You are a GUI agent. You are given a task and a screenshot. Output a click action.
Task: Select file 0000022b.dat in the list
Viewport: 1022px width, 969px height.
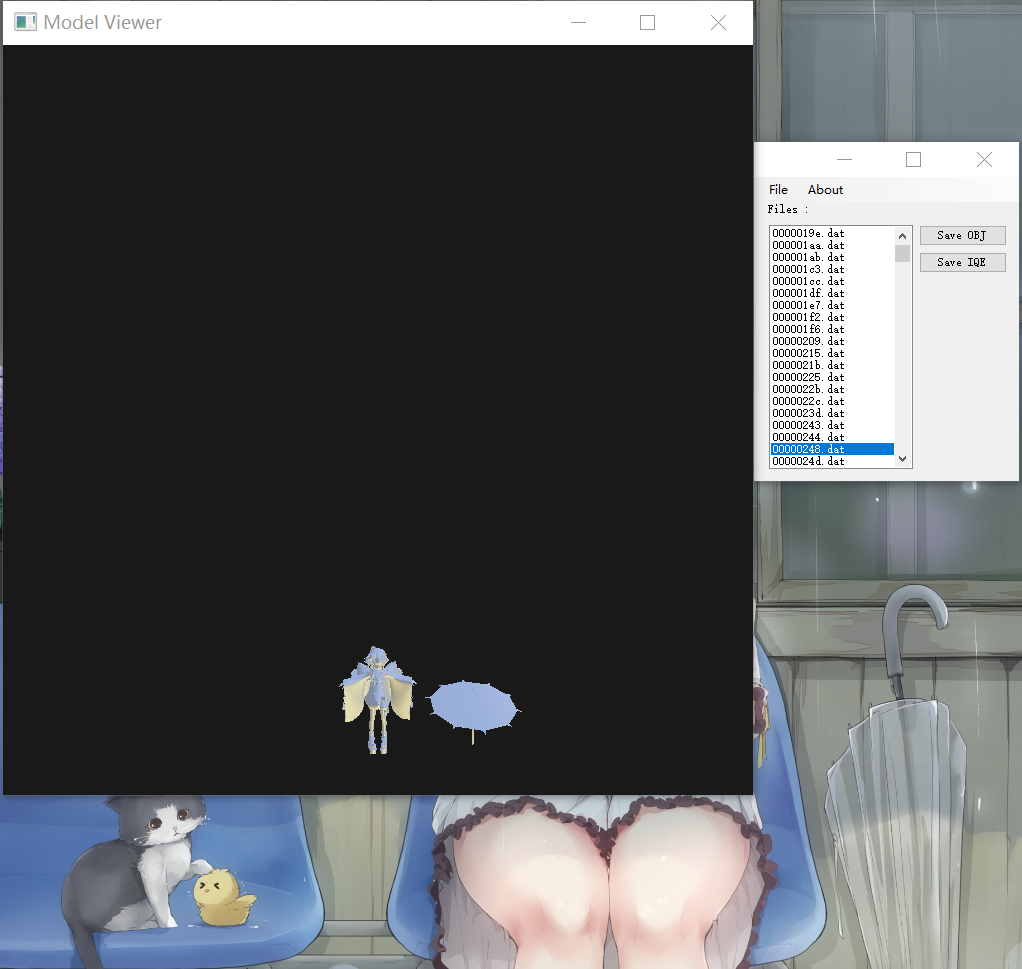pyautogui.click(x=832, y=389)
